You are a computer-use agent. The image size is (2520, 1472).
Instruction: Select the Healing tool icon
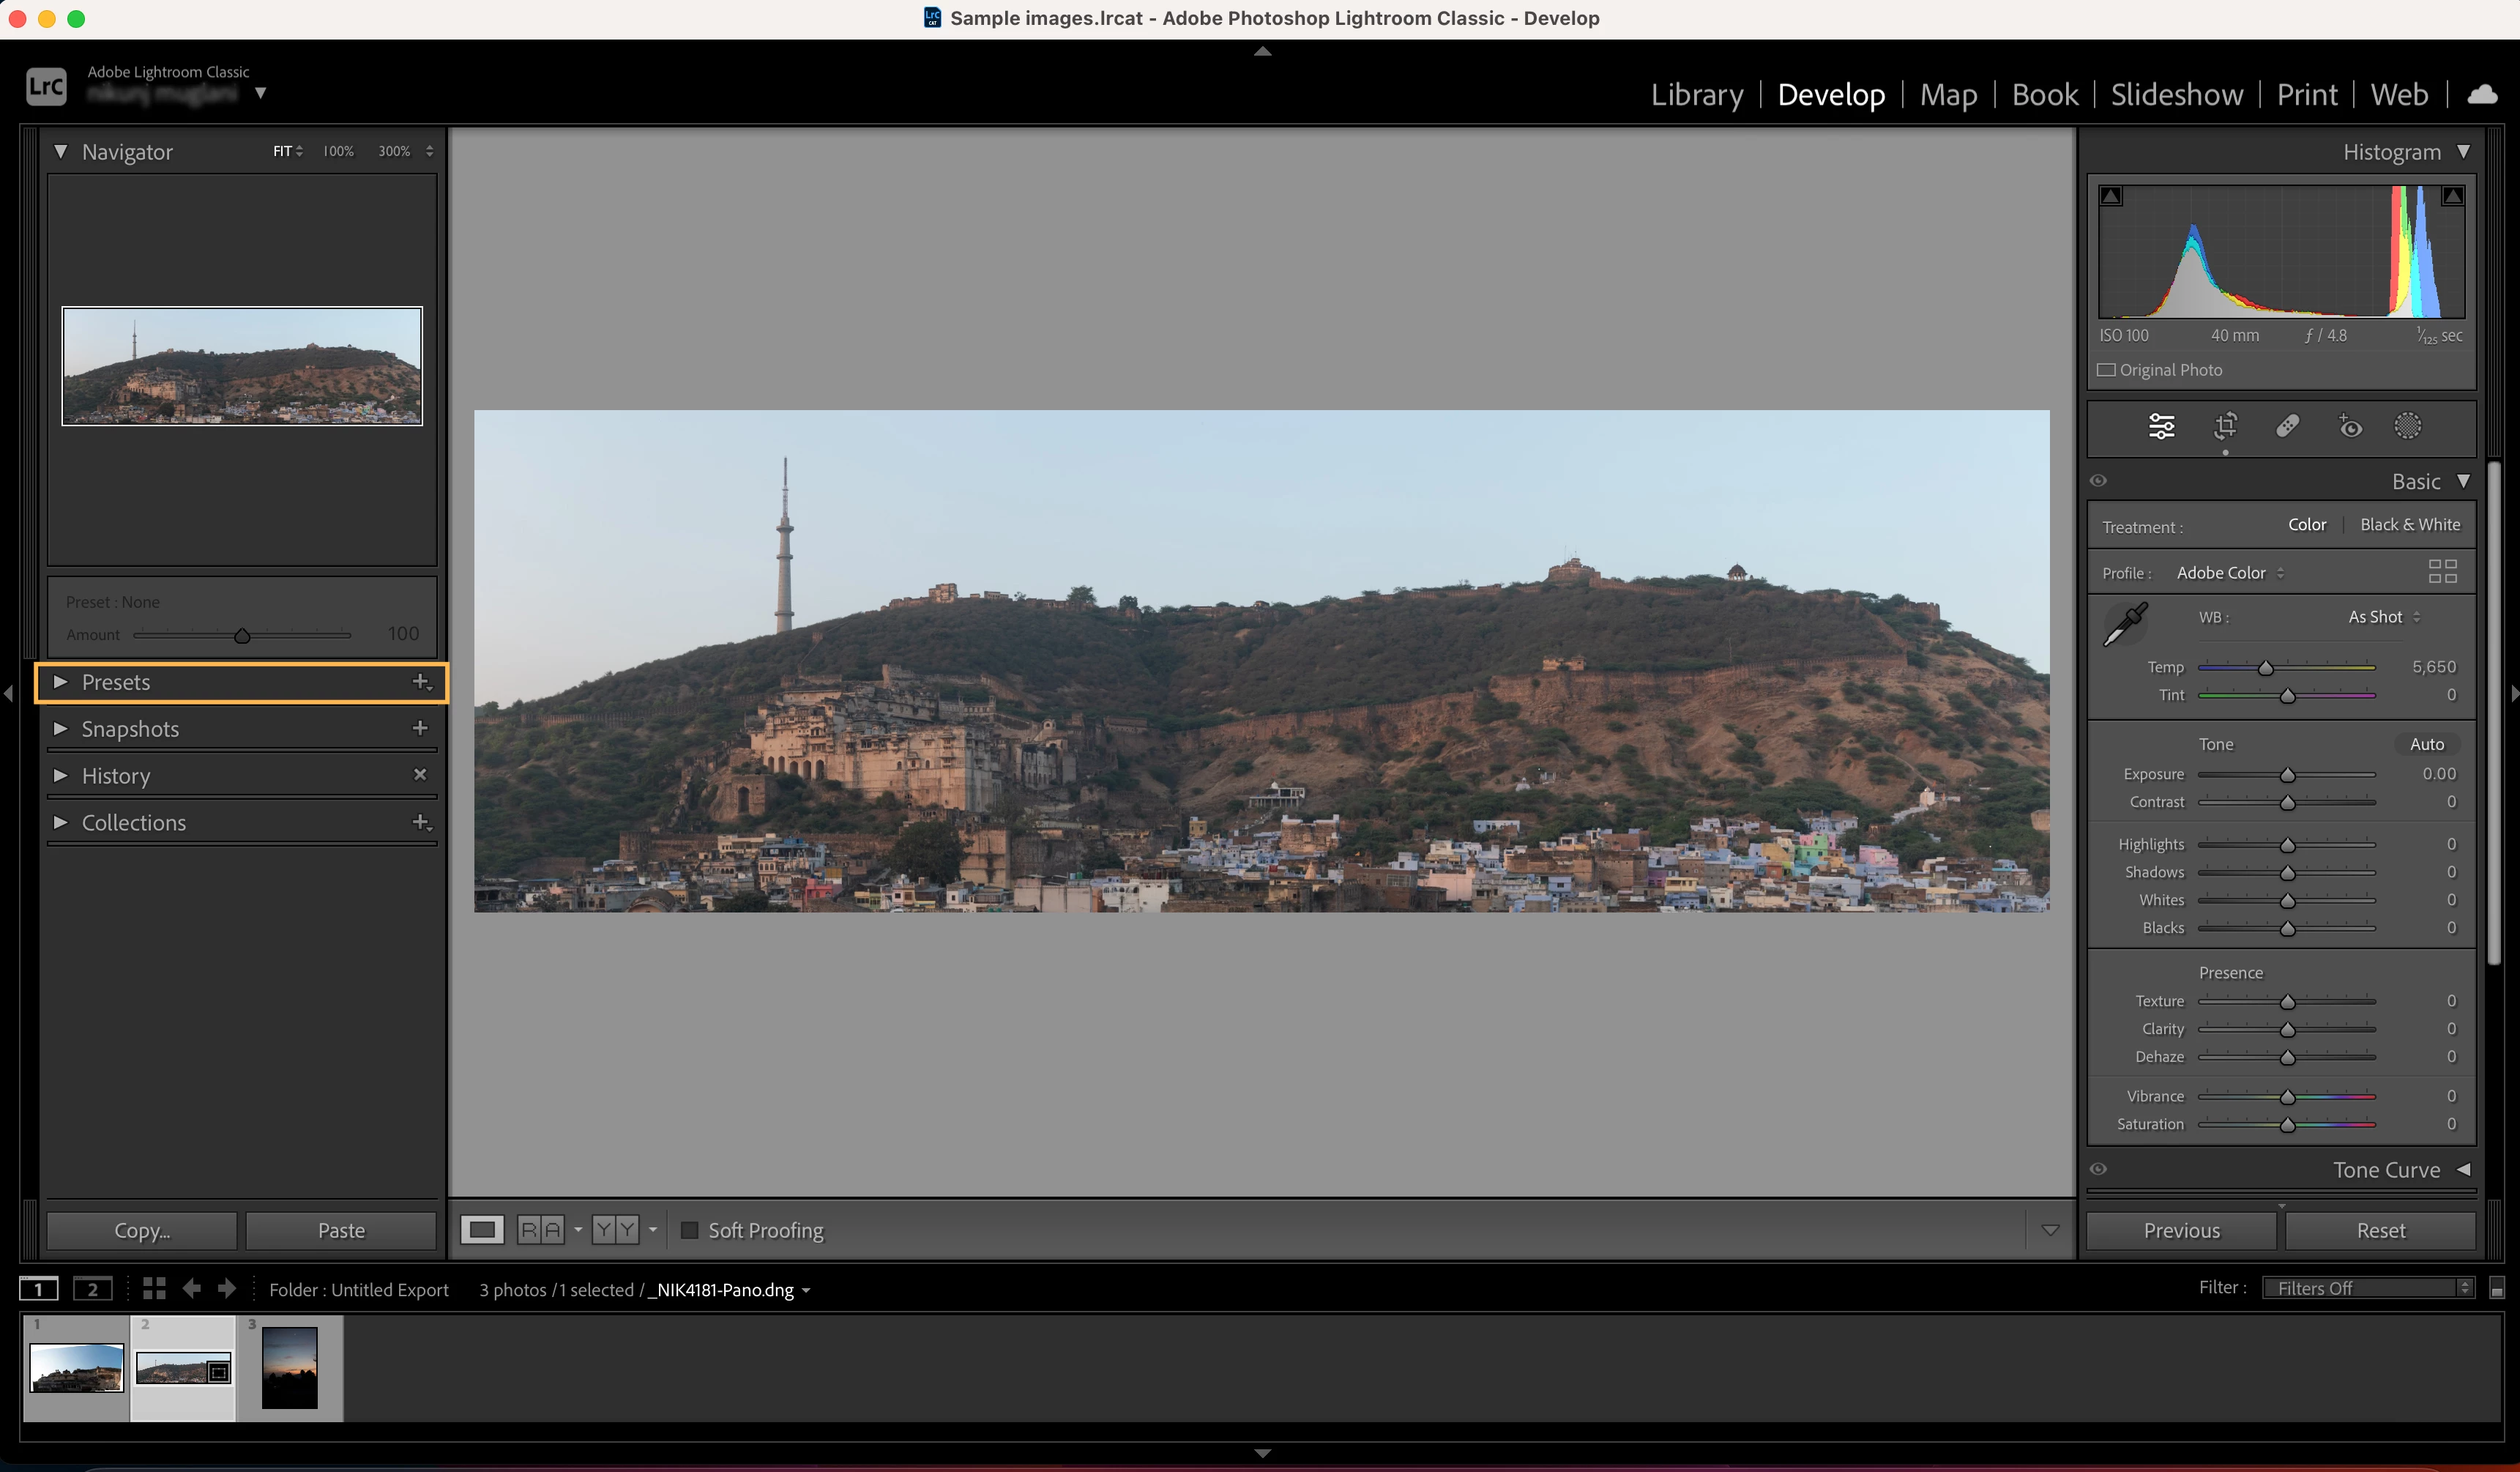(2287, 427)
